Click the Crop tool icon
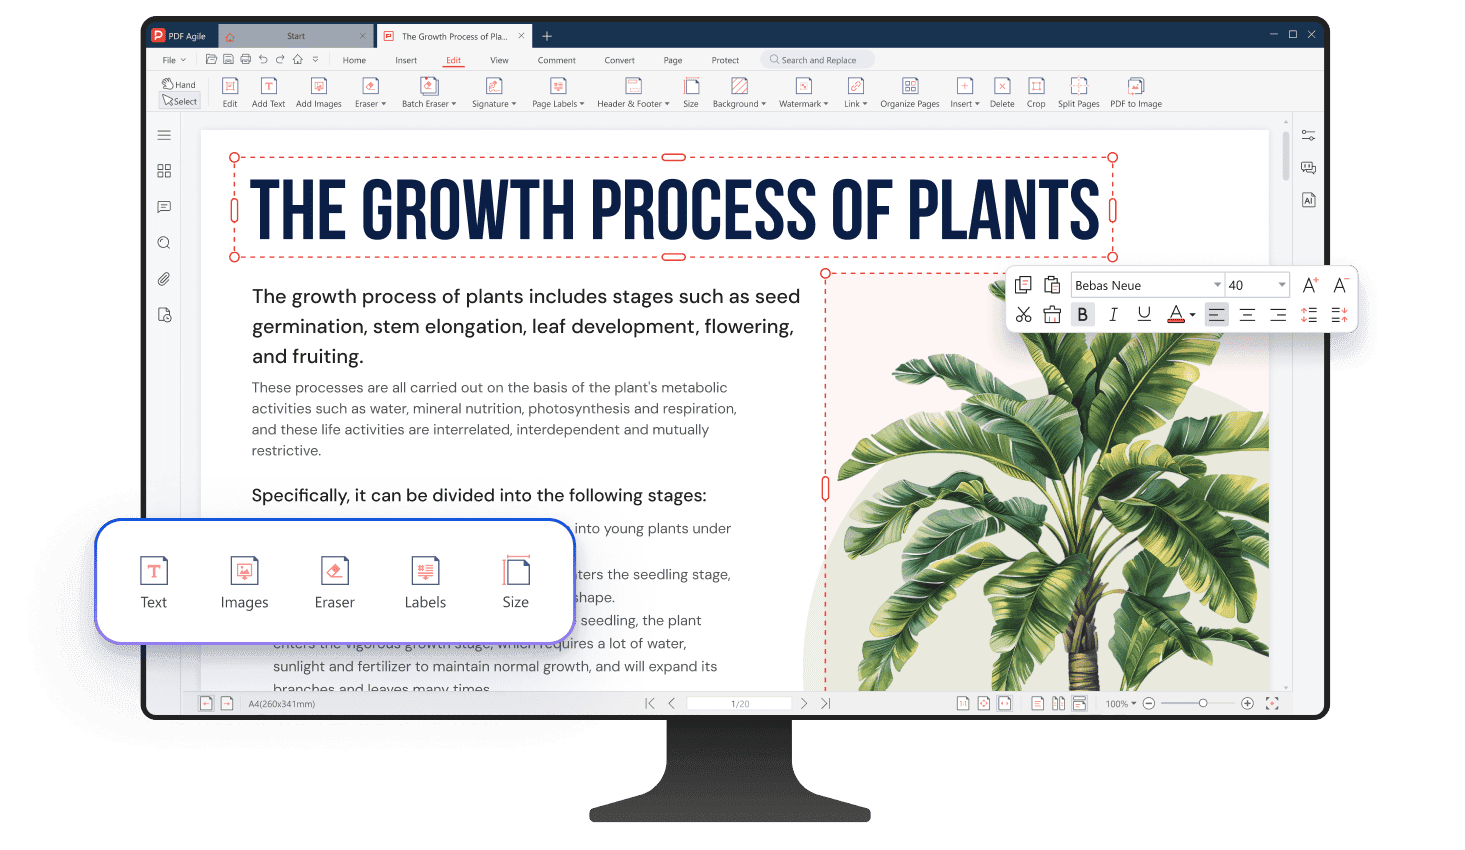 [x=1036, y=87]
